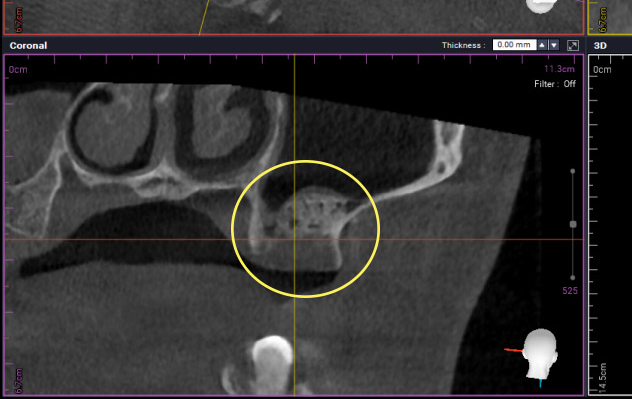This screenshot has height=399, width=632.
Task: Click the 11.3cm ruler label
Action: tap(559, 69)
